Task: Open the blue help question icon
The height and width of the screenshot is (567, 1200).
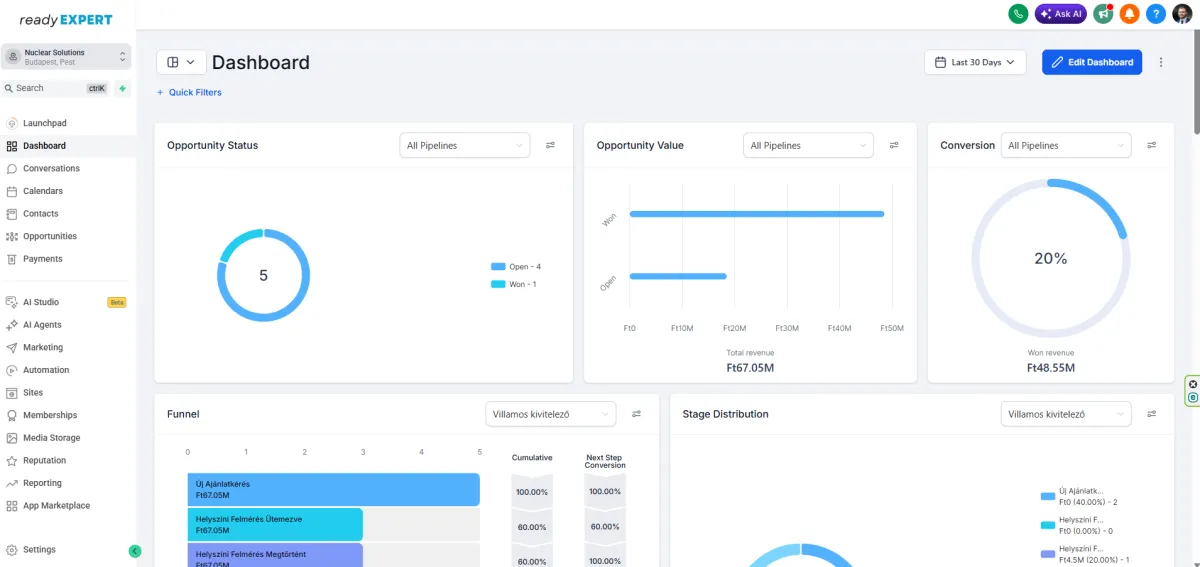Action: point(1155,14)
